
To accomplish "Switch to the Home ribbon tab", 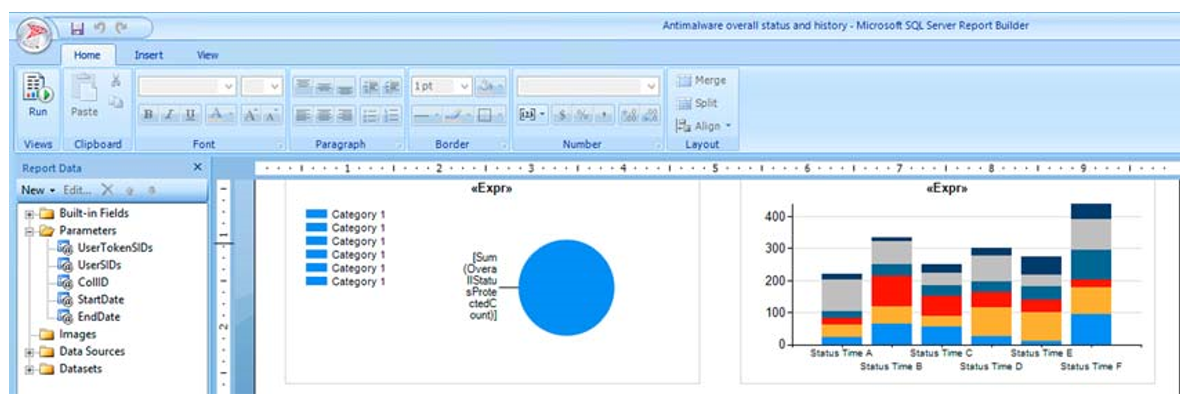I will pyautogui.click(x=87, y=56).
